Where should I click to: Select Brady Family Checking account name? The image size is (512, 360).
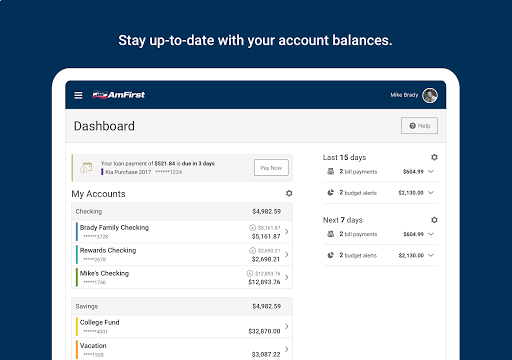[x=114, y=228]
